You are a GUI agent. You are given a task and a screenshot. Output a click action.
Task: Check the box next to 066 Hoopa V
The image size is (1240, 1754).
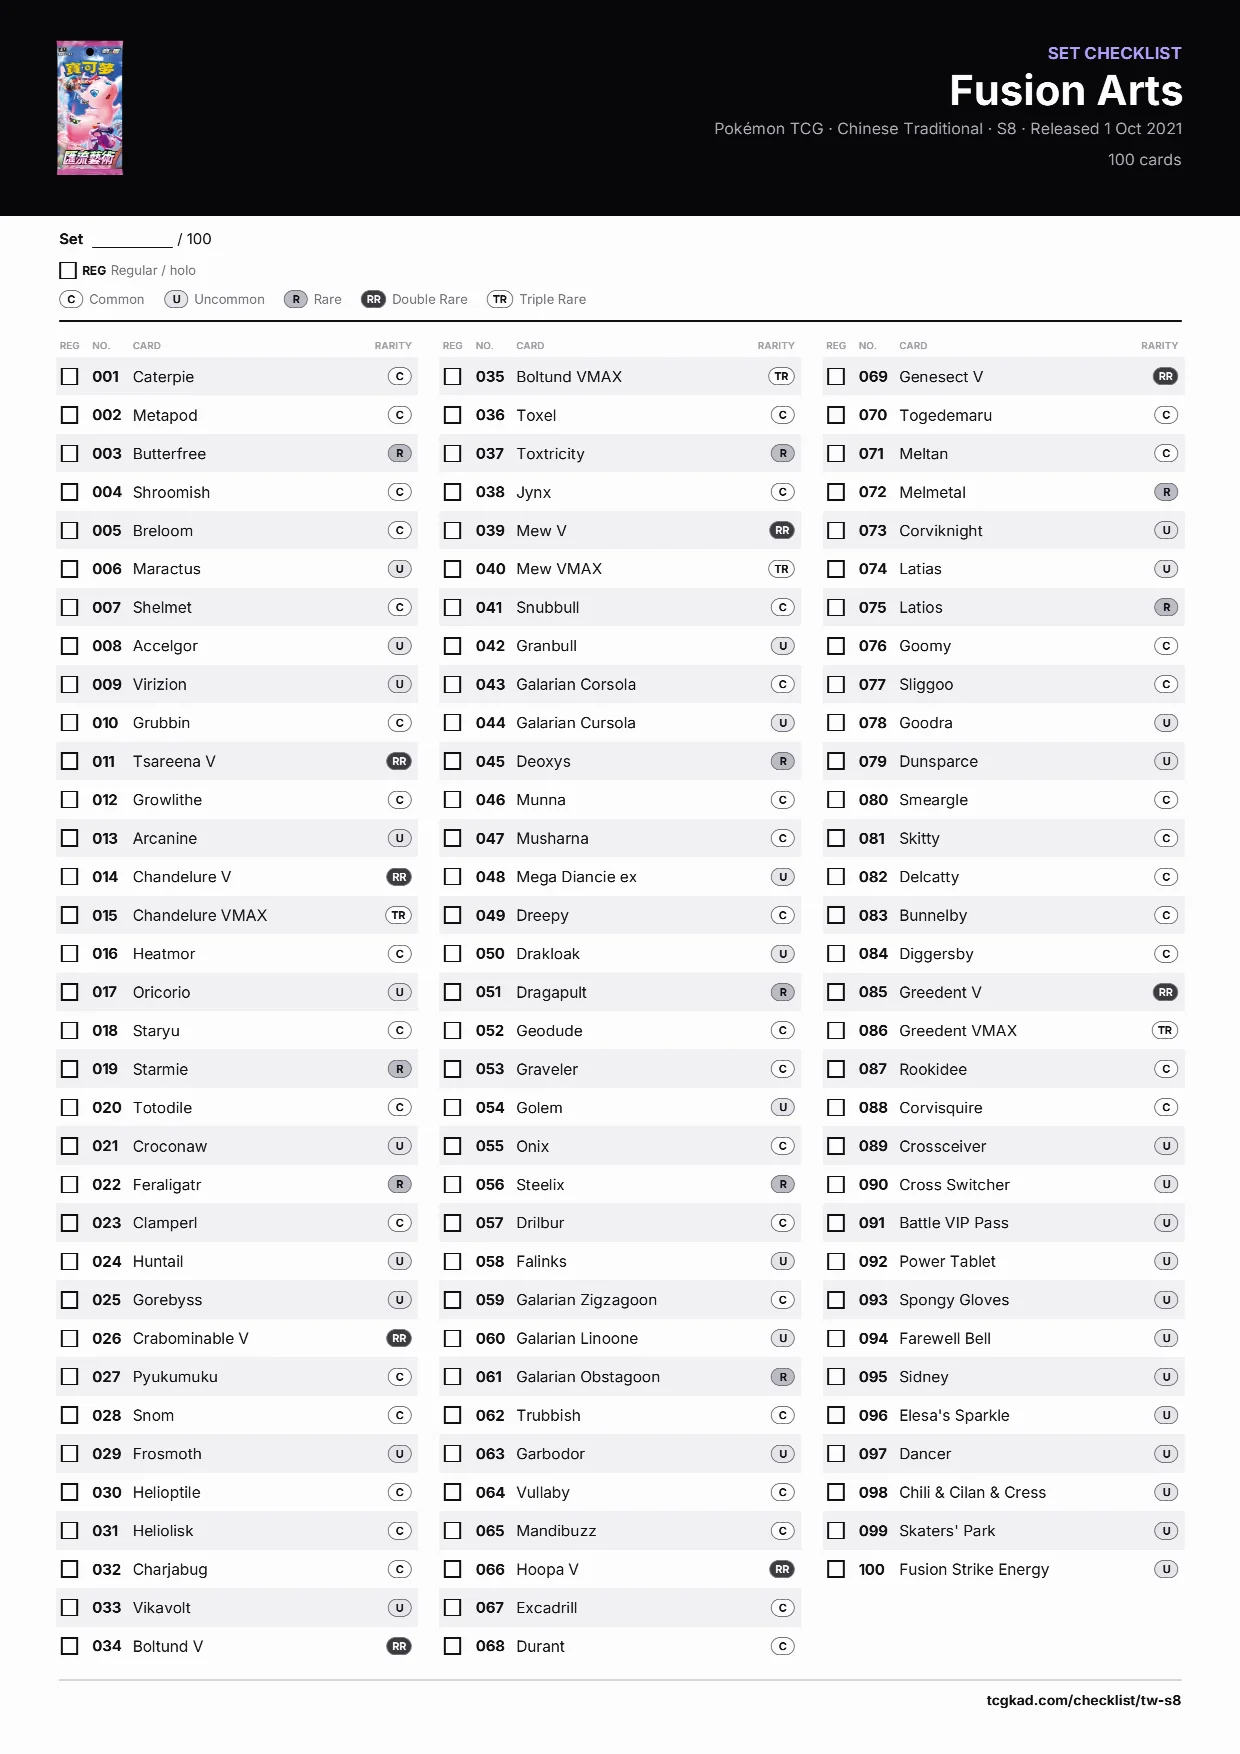(x=453, y=1570)
